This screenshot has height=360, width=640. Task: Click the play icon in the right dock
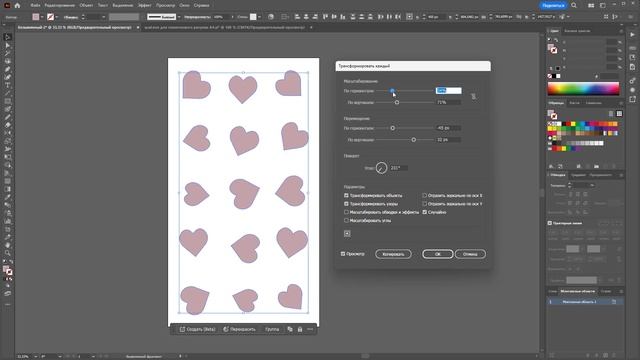click(632, 35)
